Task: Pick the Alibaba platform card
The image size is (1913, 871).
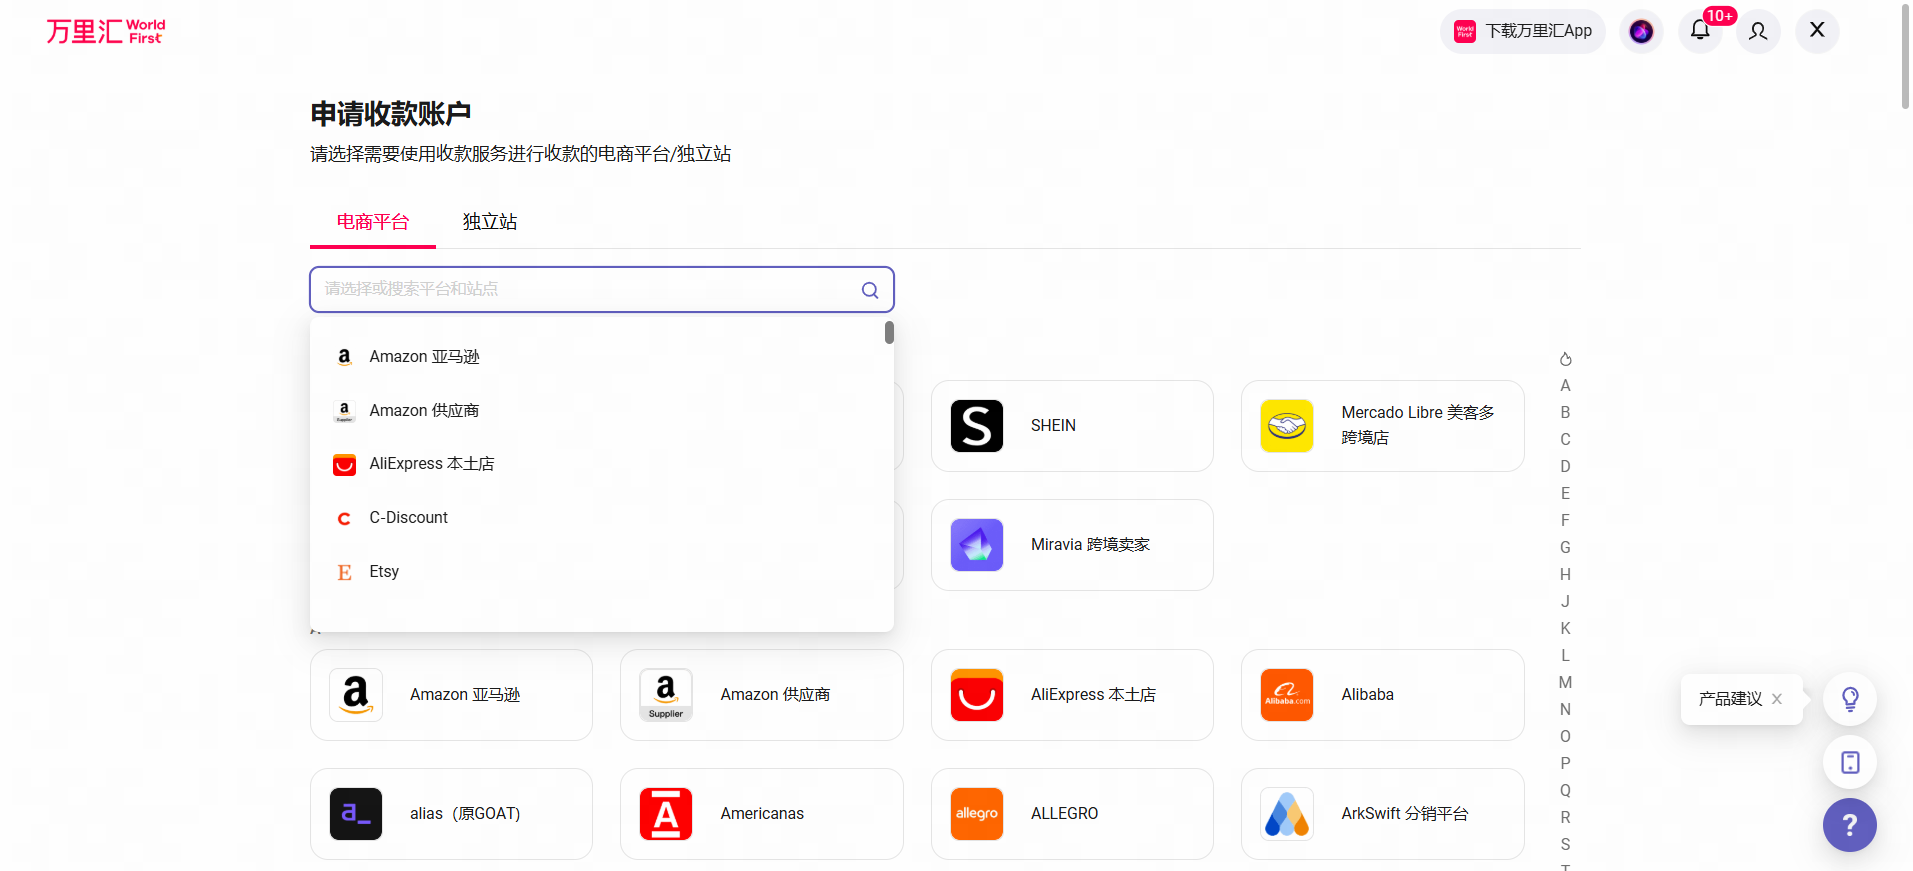Action: click(1383, 695)
